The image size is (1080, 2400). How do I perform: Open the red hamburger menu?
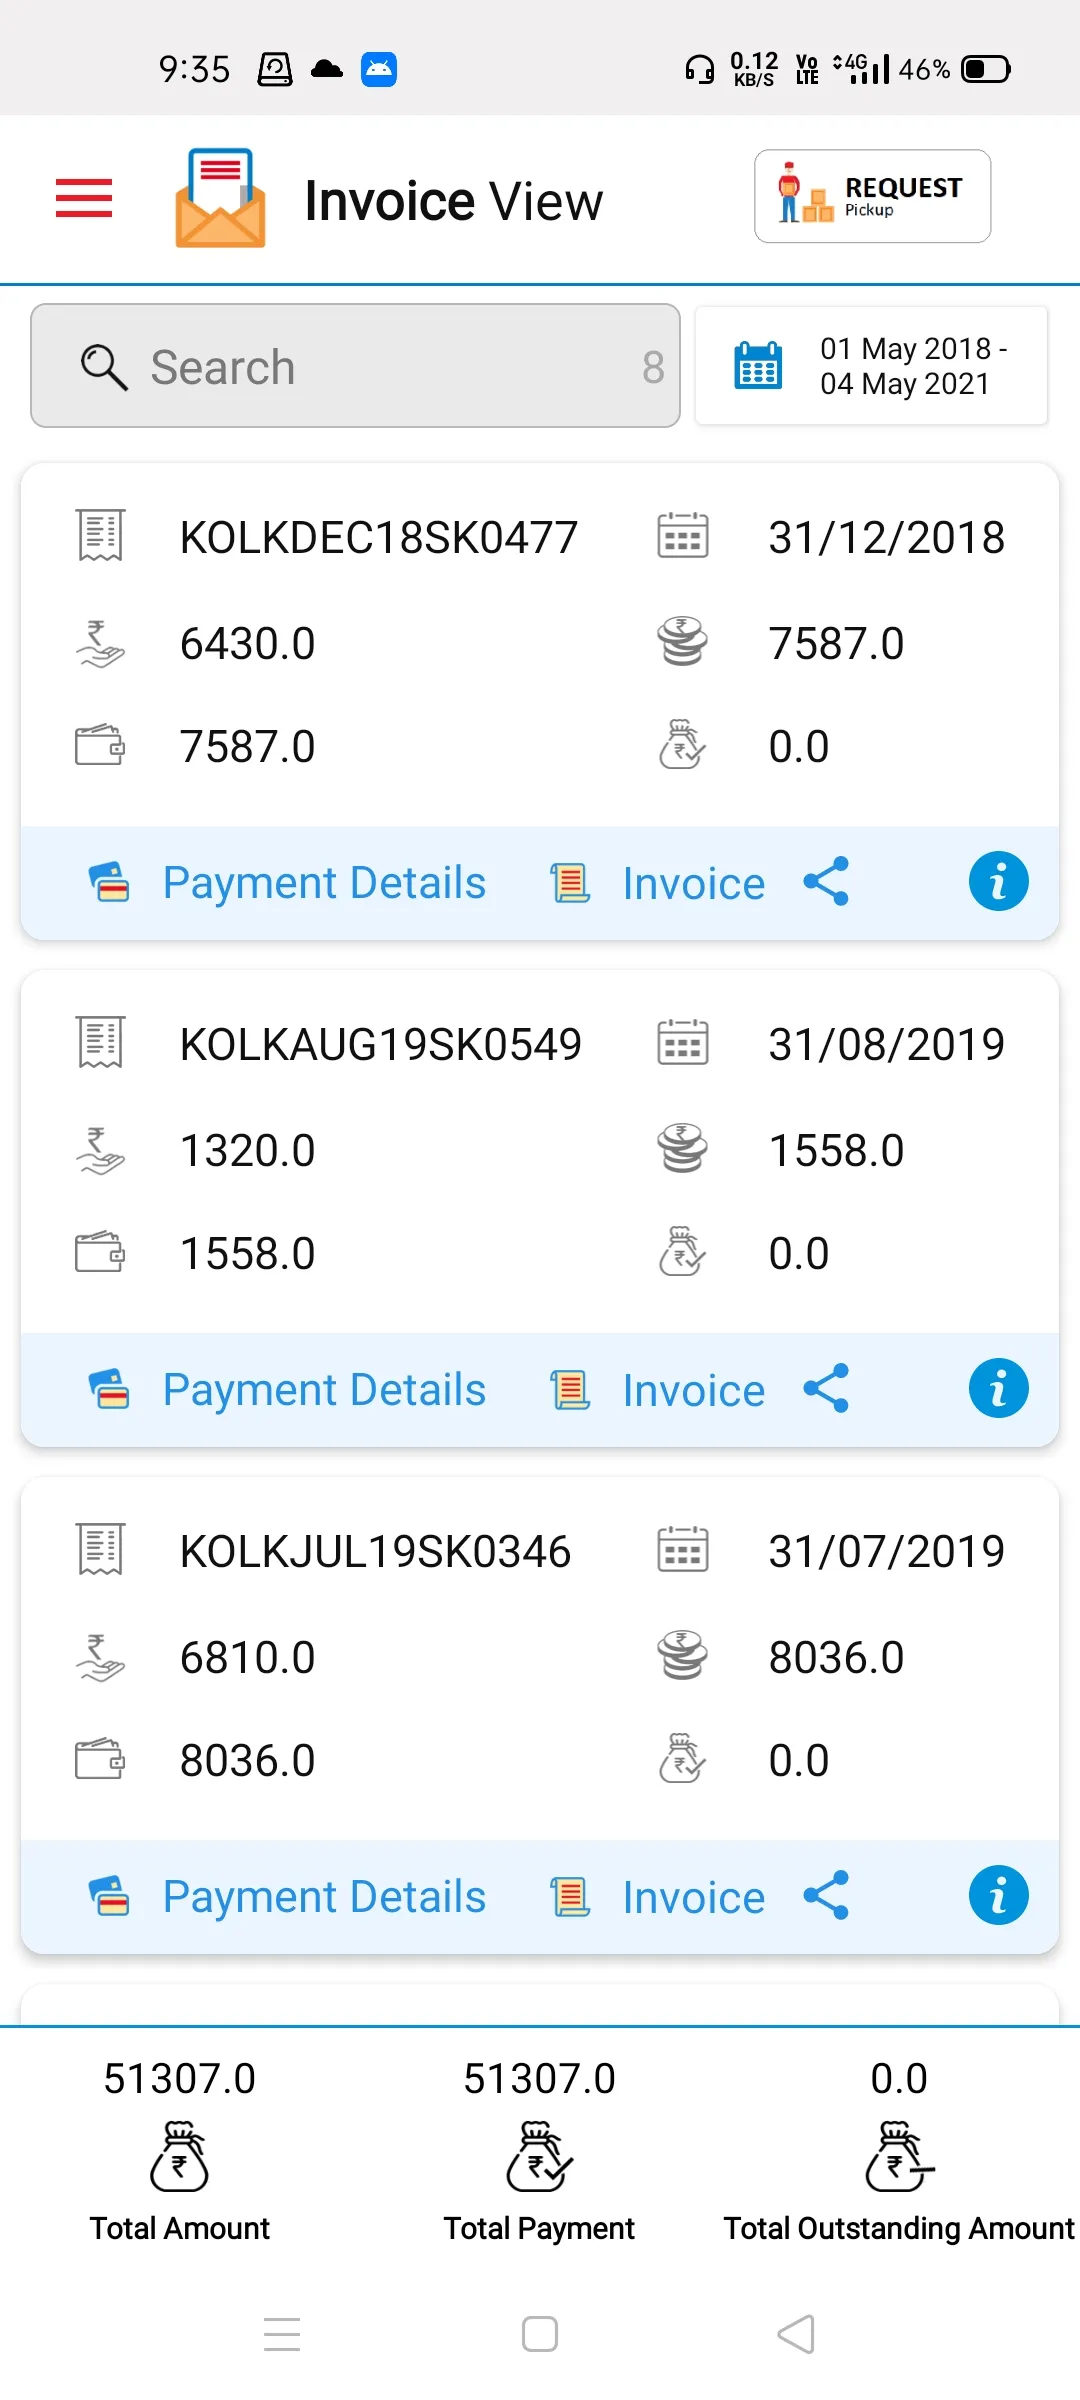click(84, 198)
